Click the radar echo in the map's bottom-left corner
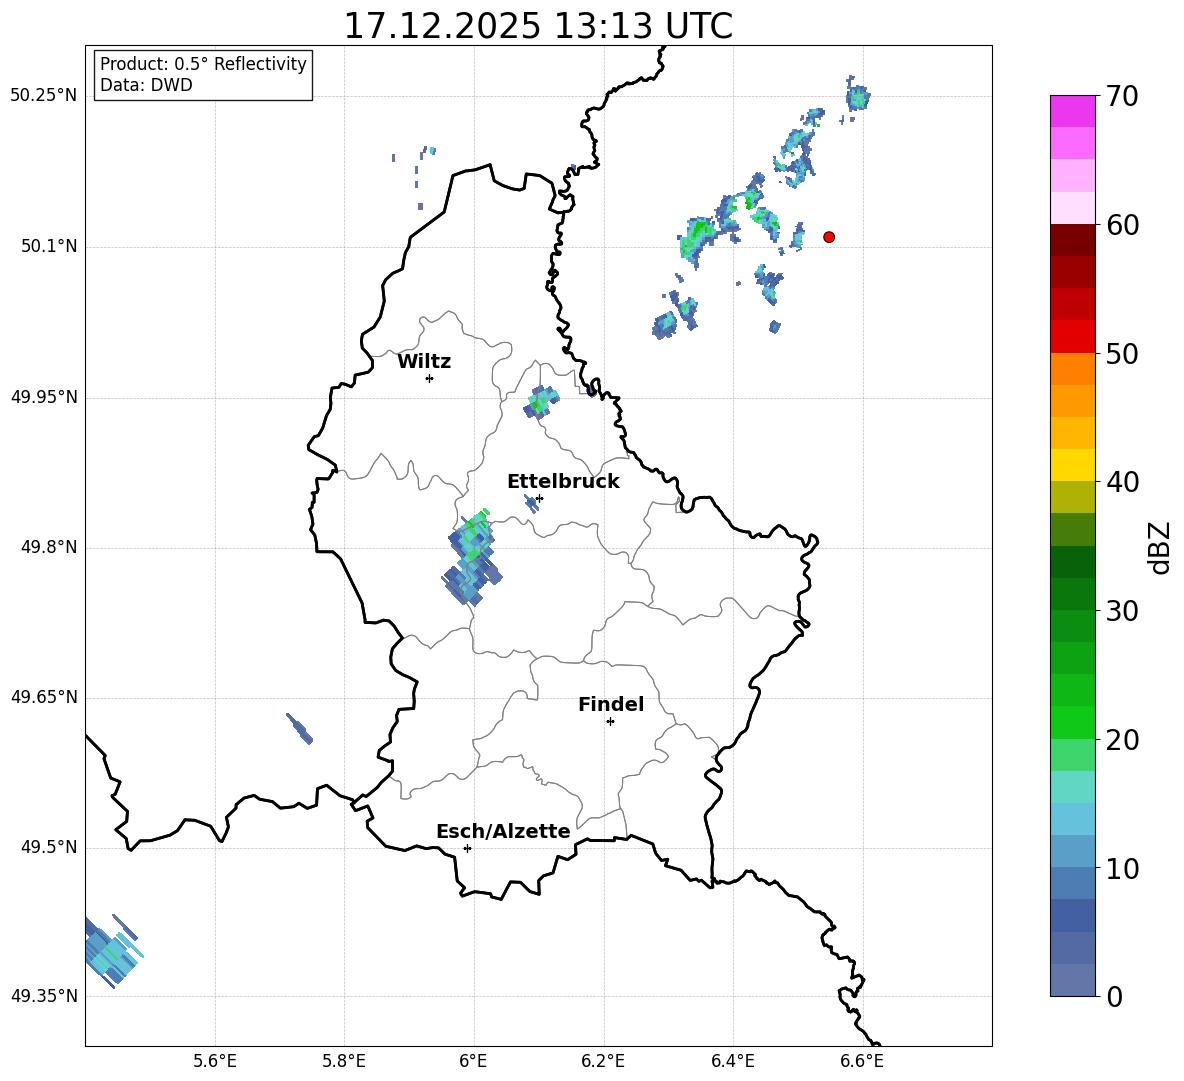This screenshot has width=1184, height=1081. 112,951
